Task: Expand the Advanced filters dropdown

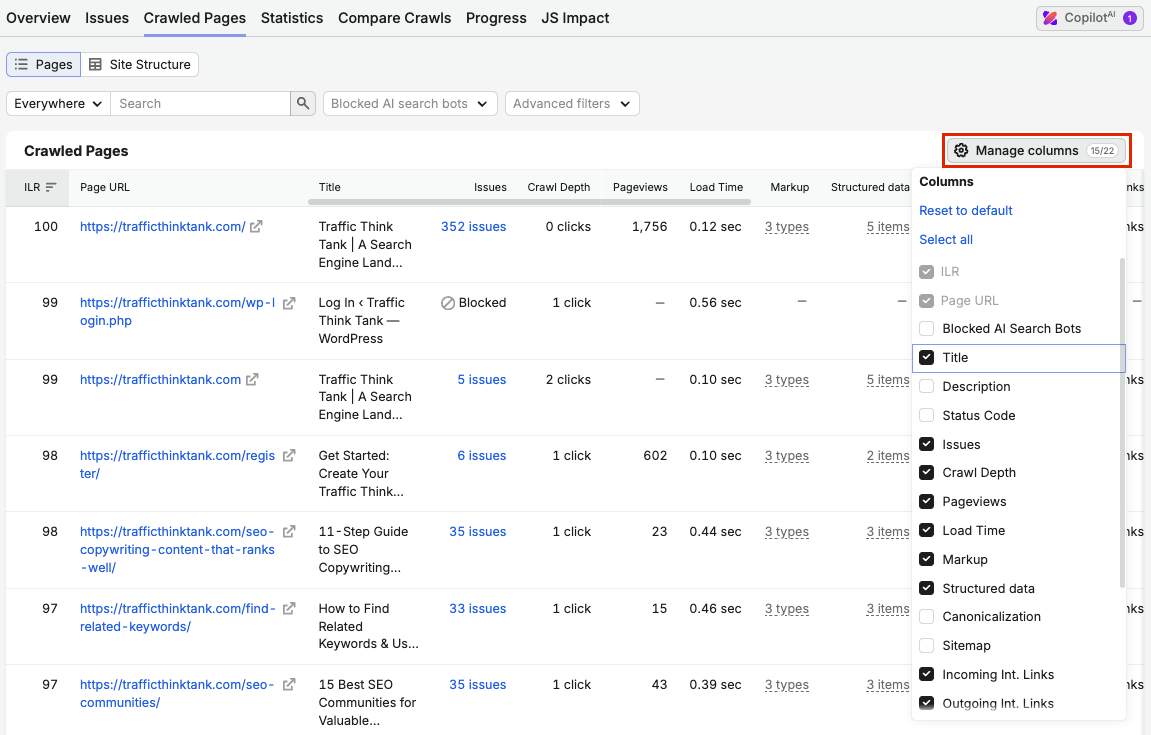Action: 572,104
